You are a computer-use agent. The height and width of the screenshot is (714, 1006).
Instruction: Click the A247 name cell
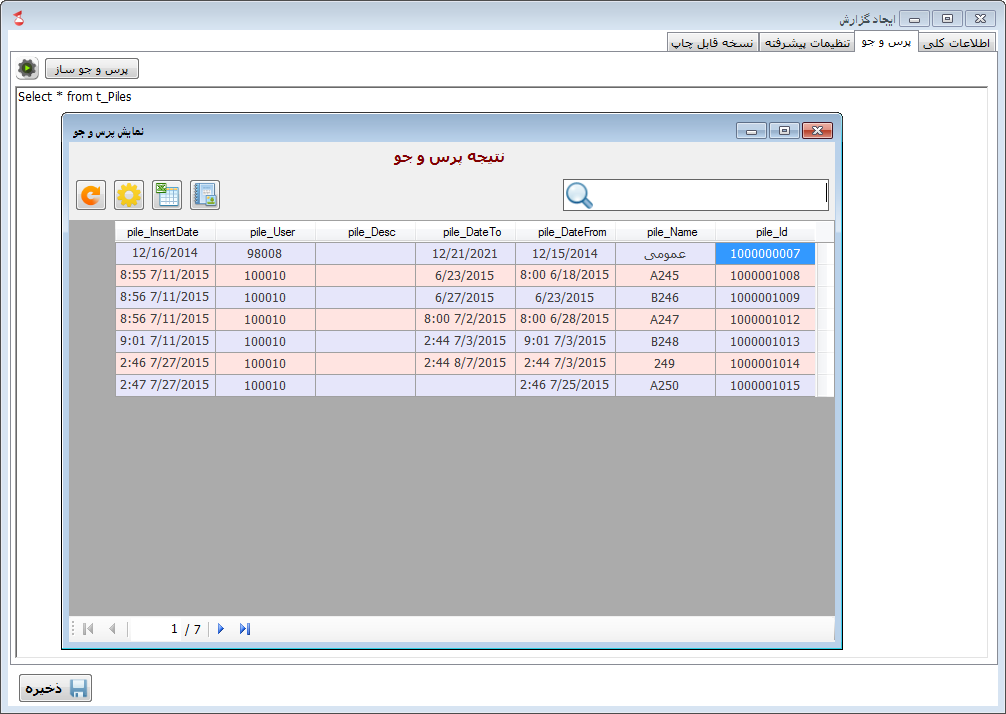pos(665,319)
